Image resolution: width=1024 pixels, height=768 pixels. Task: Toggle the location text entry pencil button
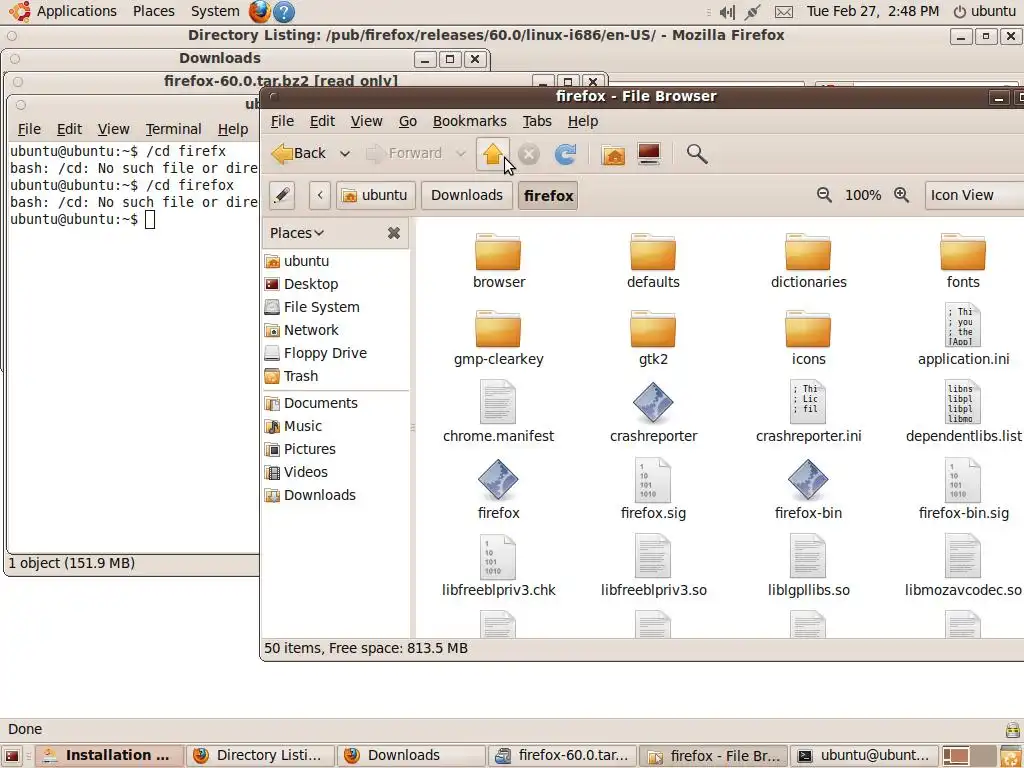[x=282, y=195]
